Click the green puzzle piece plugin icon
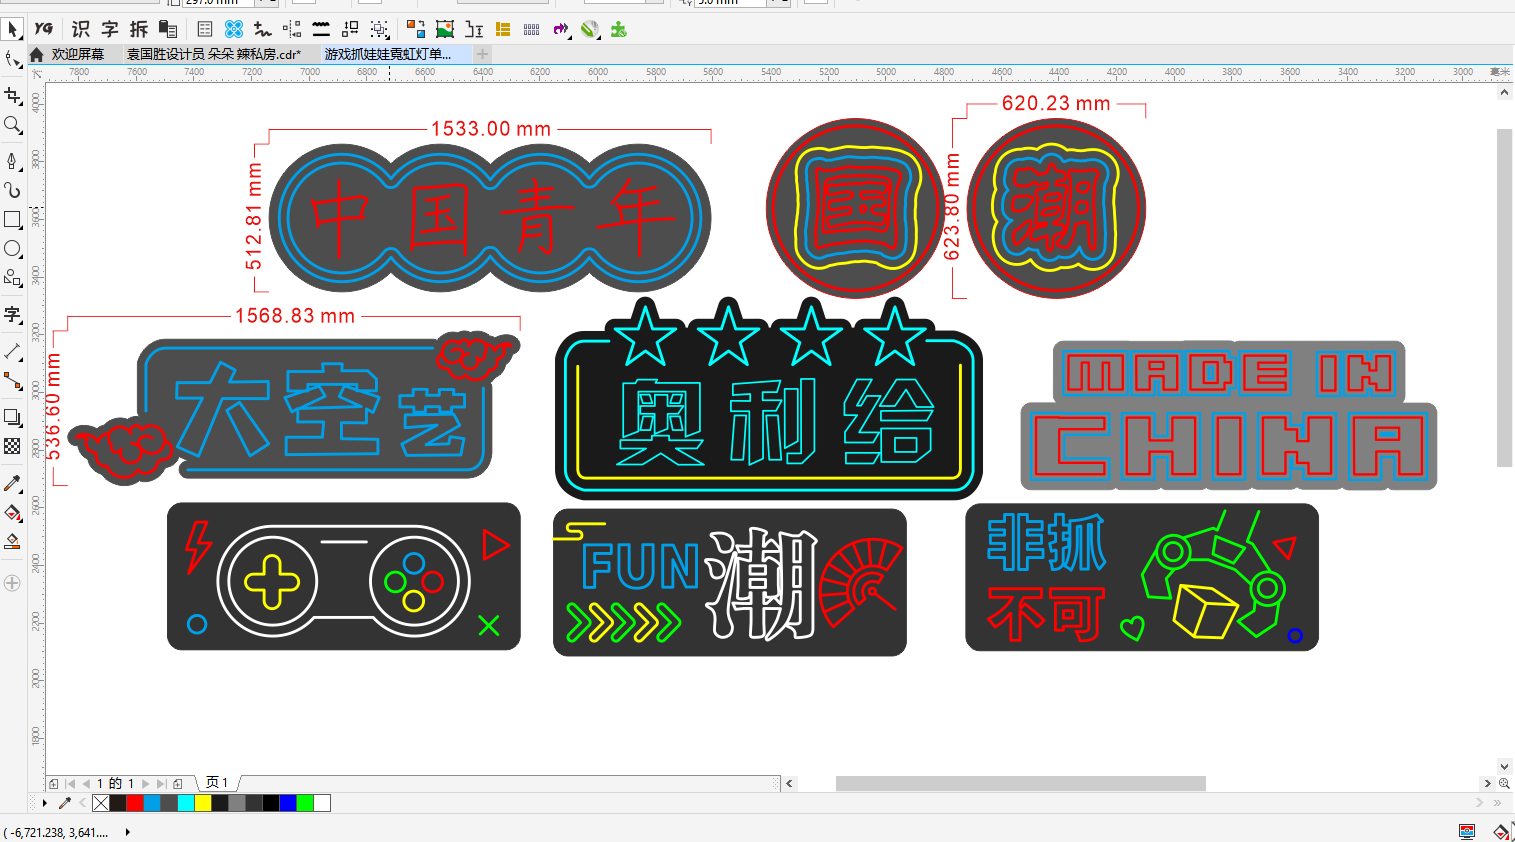Image resolution: width=1515 pixels, height=842 pixels. [619, 29]
